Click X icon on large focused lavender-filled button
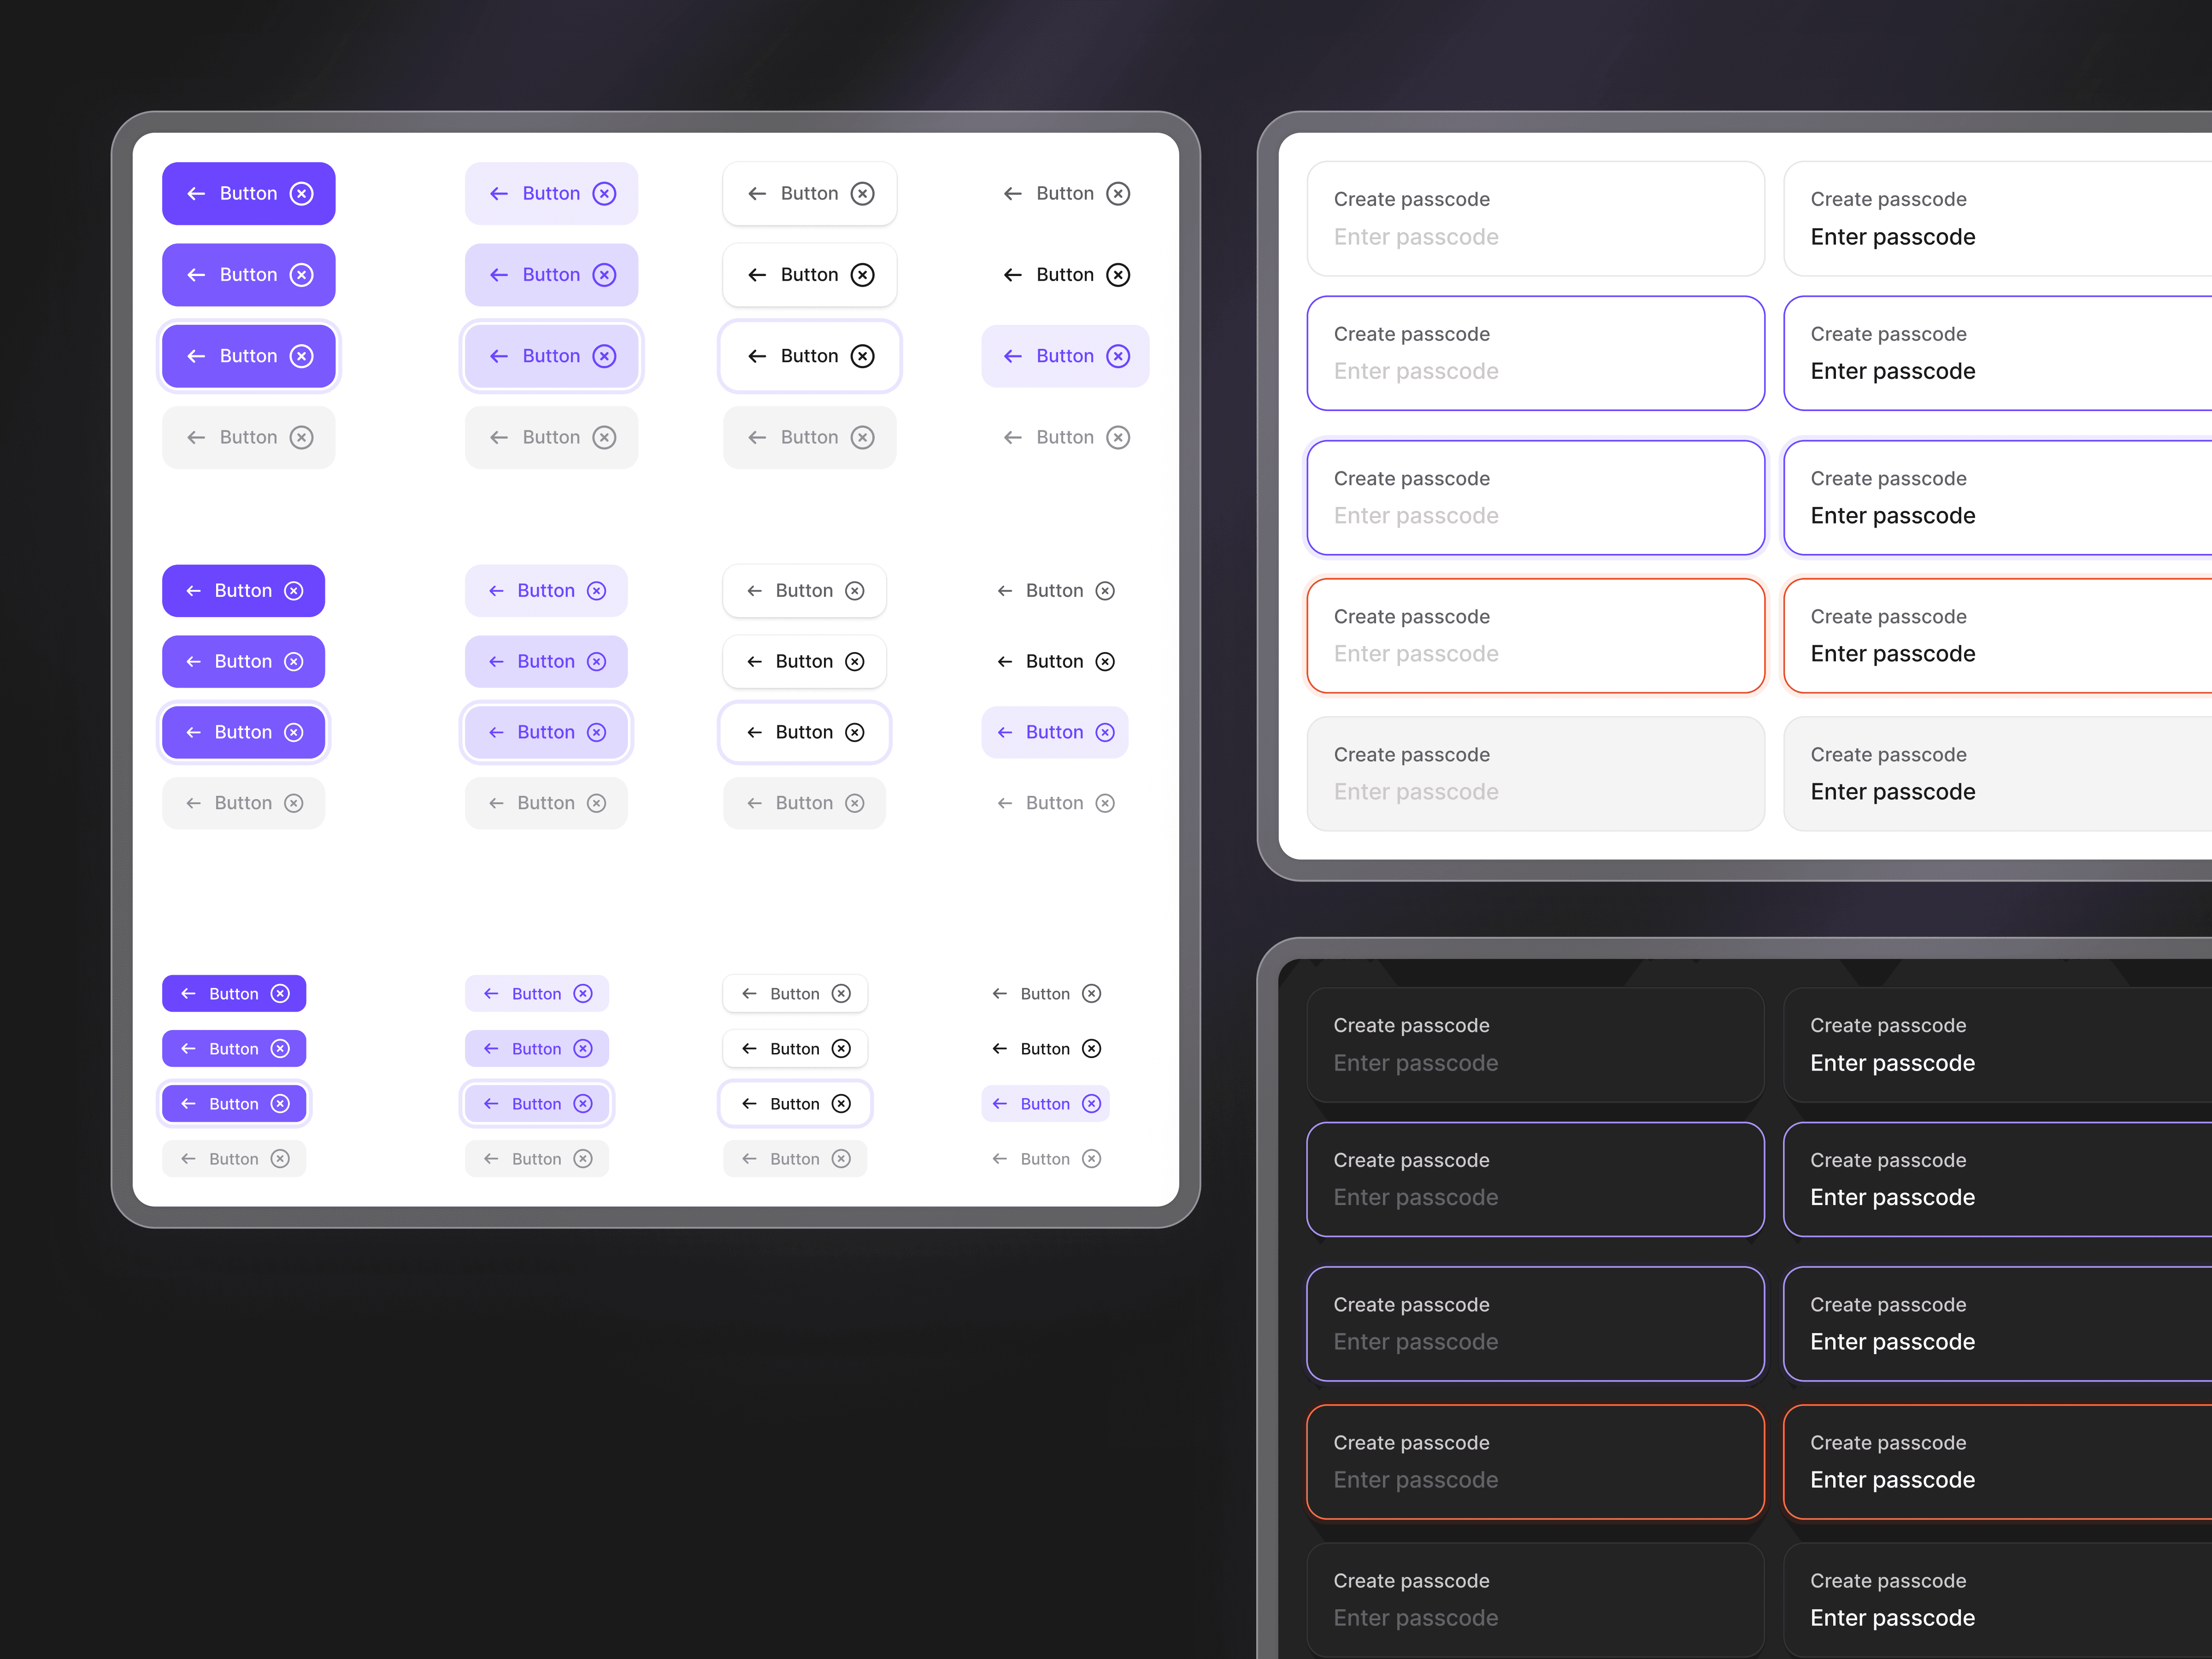This screenshot has height=1659, width=2212. [604, 356]
